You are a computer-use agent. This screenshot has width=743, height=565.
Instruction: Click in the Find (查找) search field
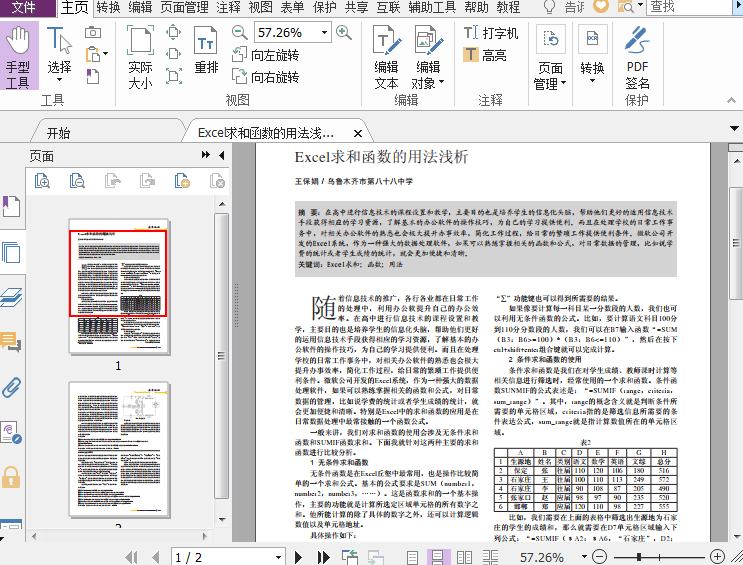point(689,7)
